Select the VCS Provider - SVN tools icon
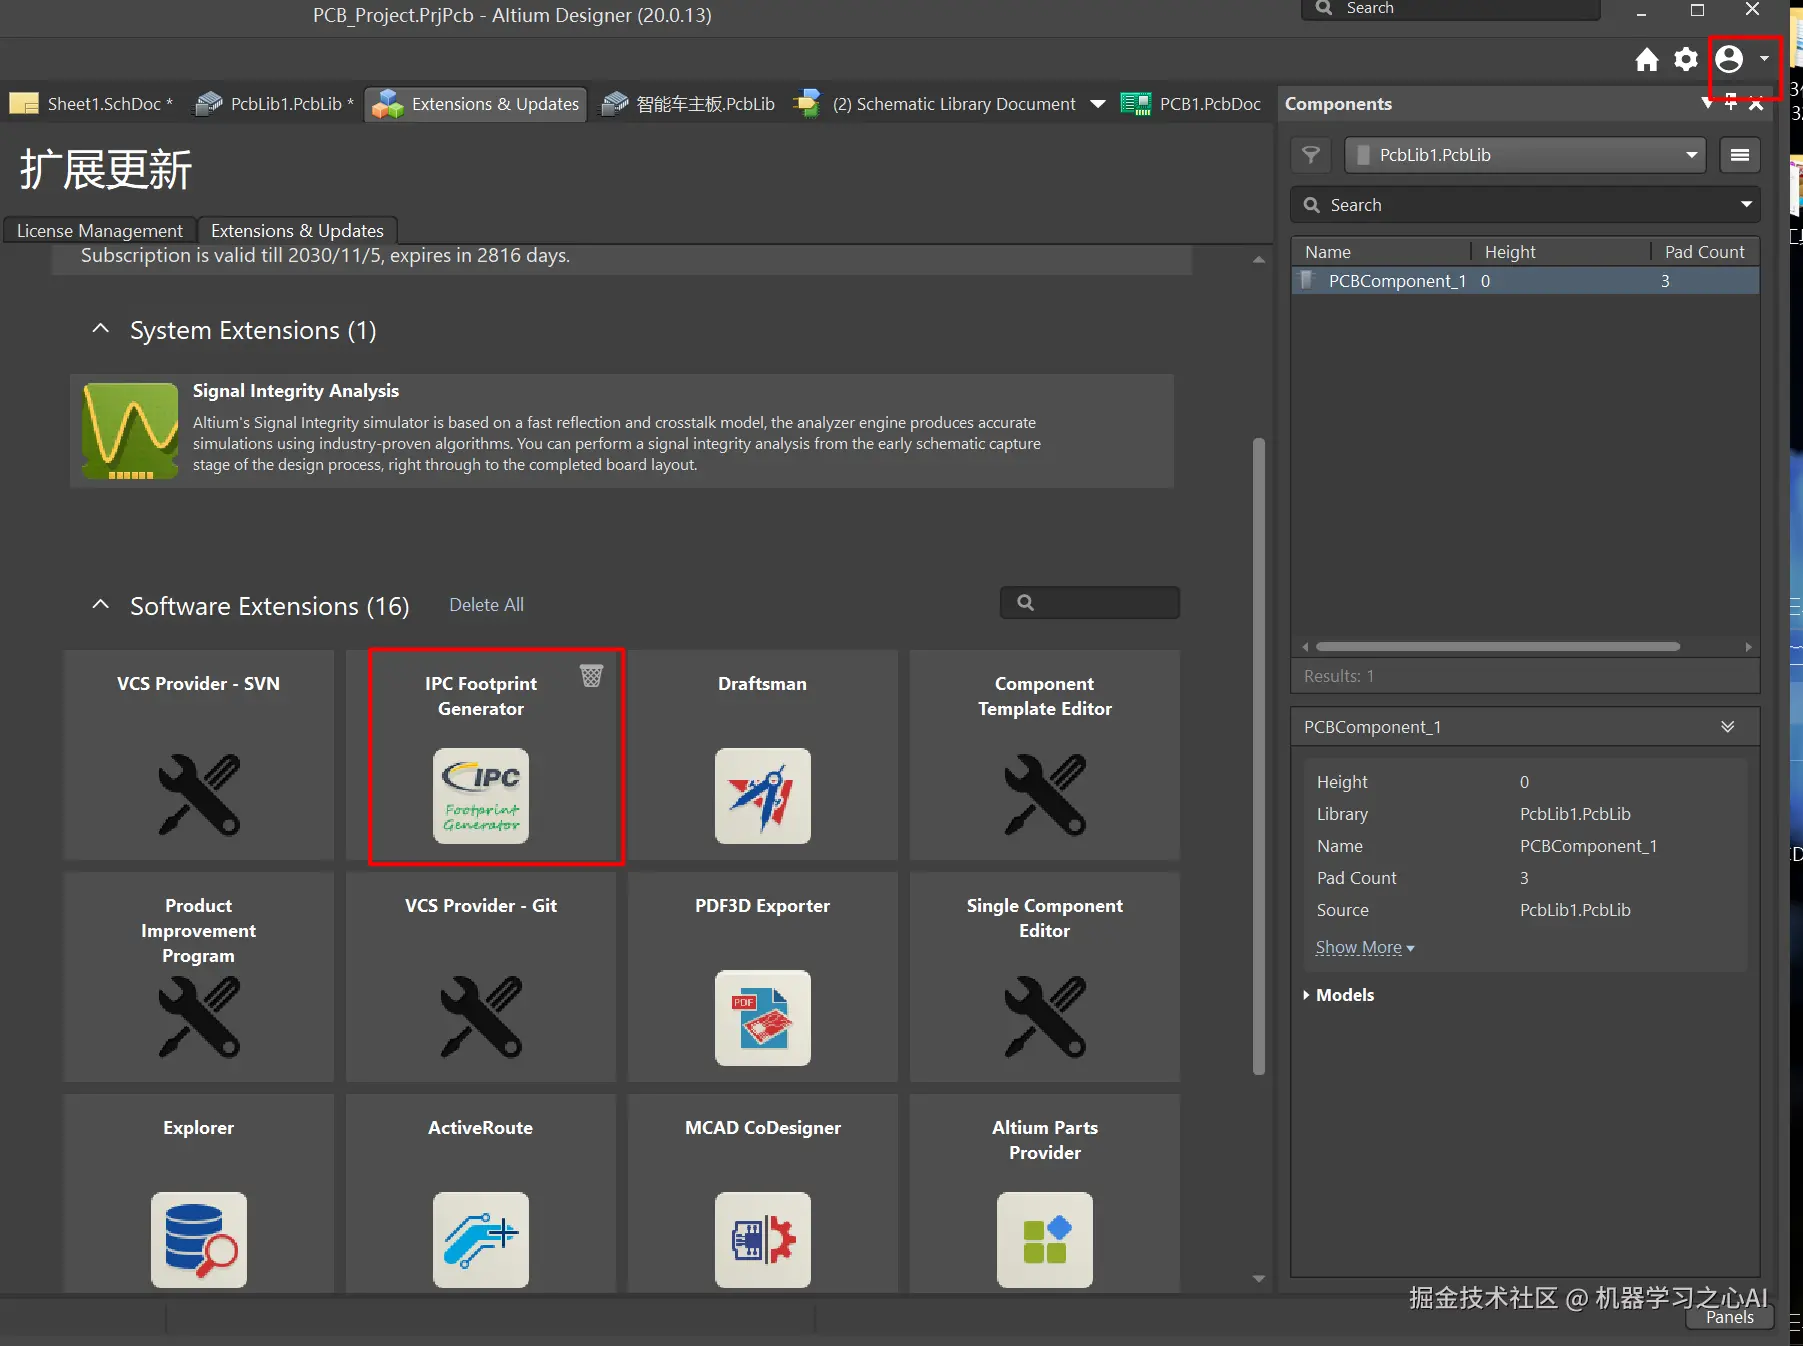The image size is (1803, 1346). pyautogui.click(x=199, y=795)
